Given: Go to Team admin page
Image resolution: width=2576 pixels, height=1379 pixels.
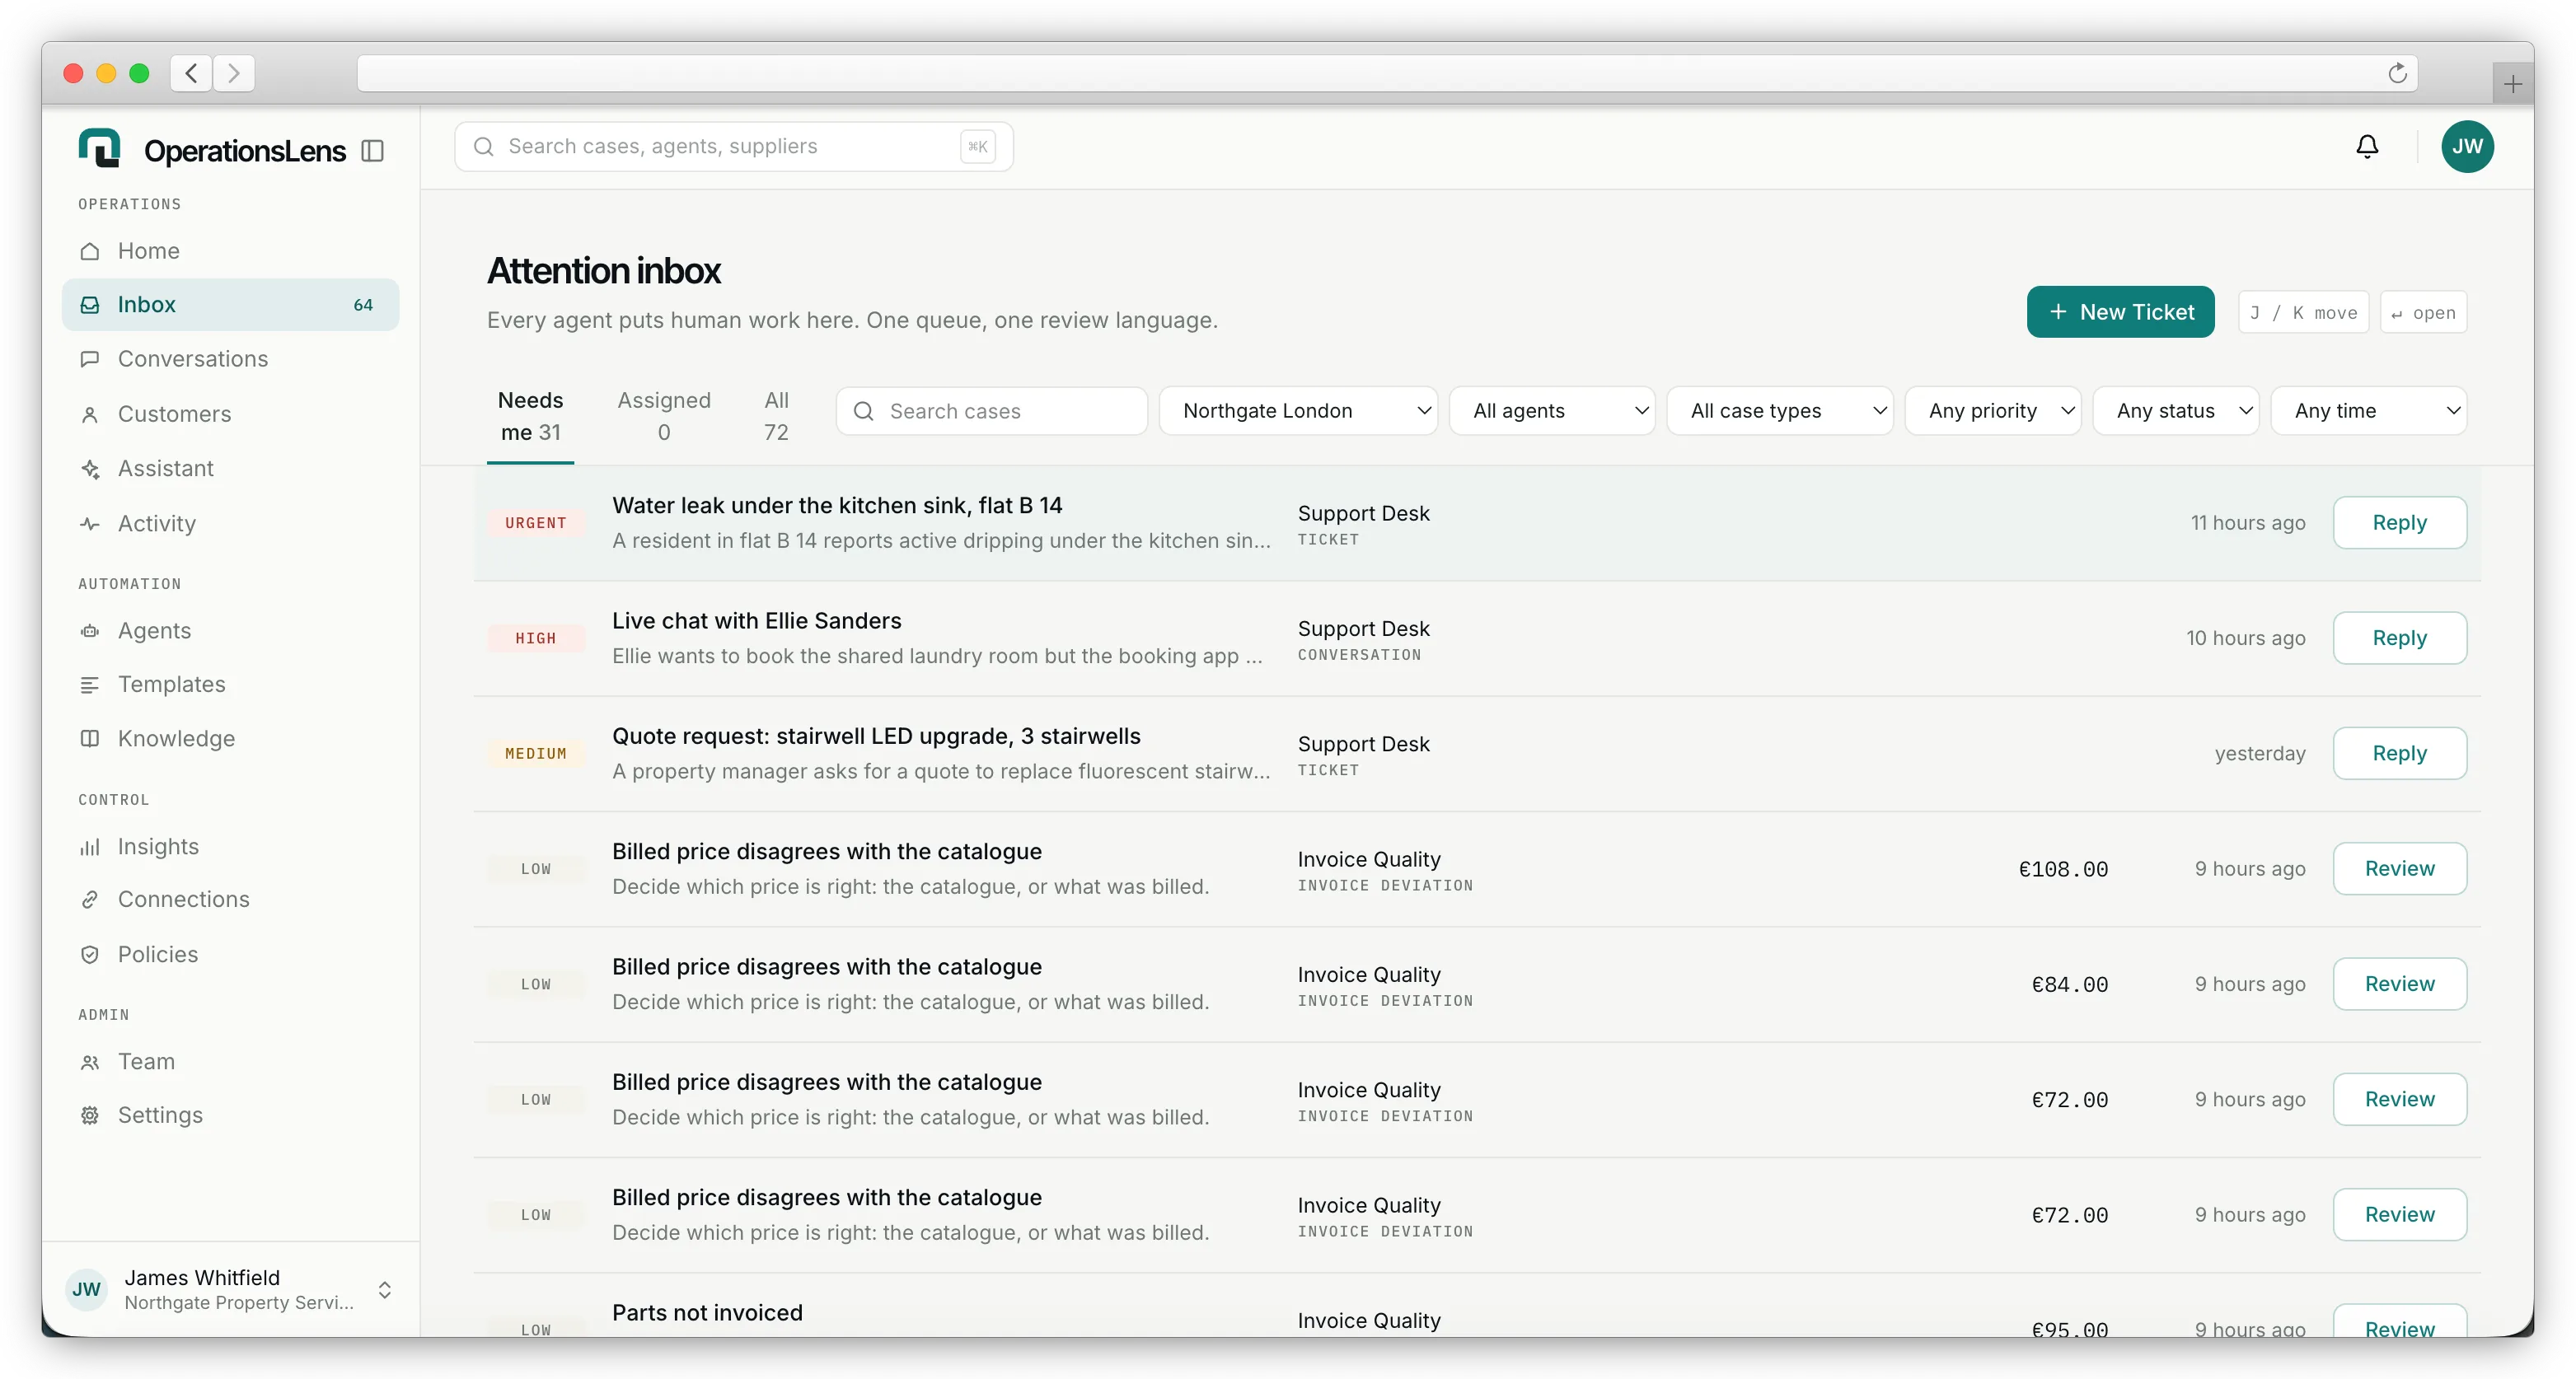Looking at the screenshot, I should click(230, 1061).
